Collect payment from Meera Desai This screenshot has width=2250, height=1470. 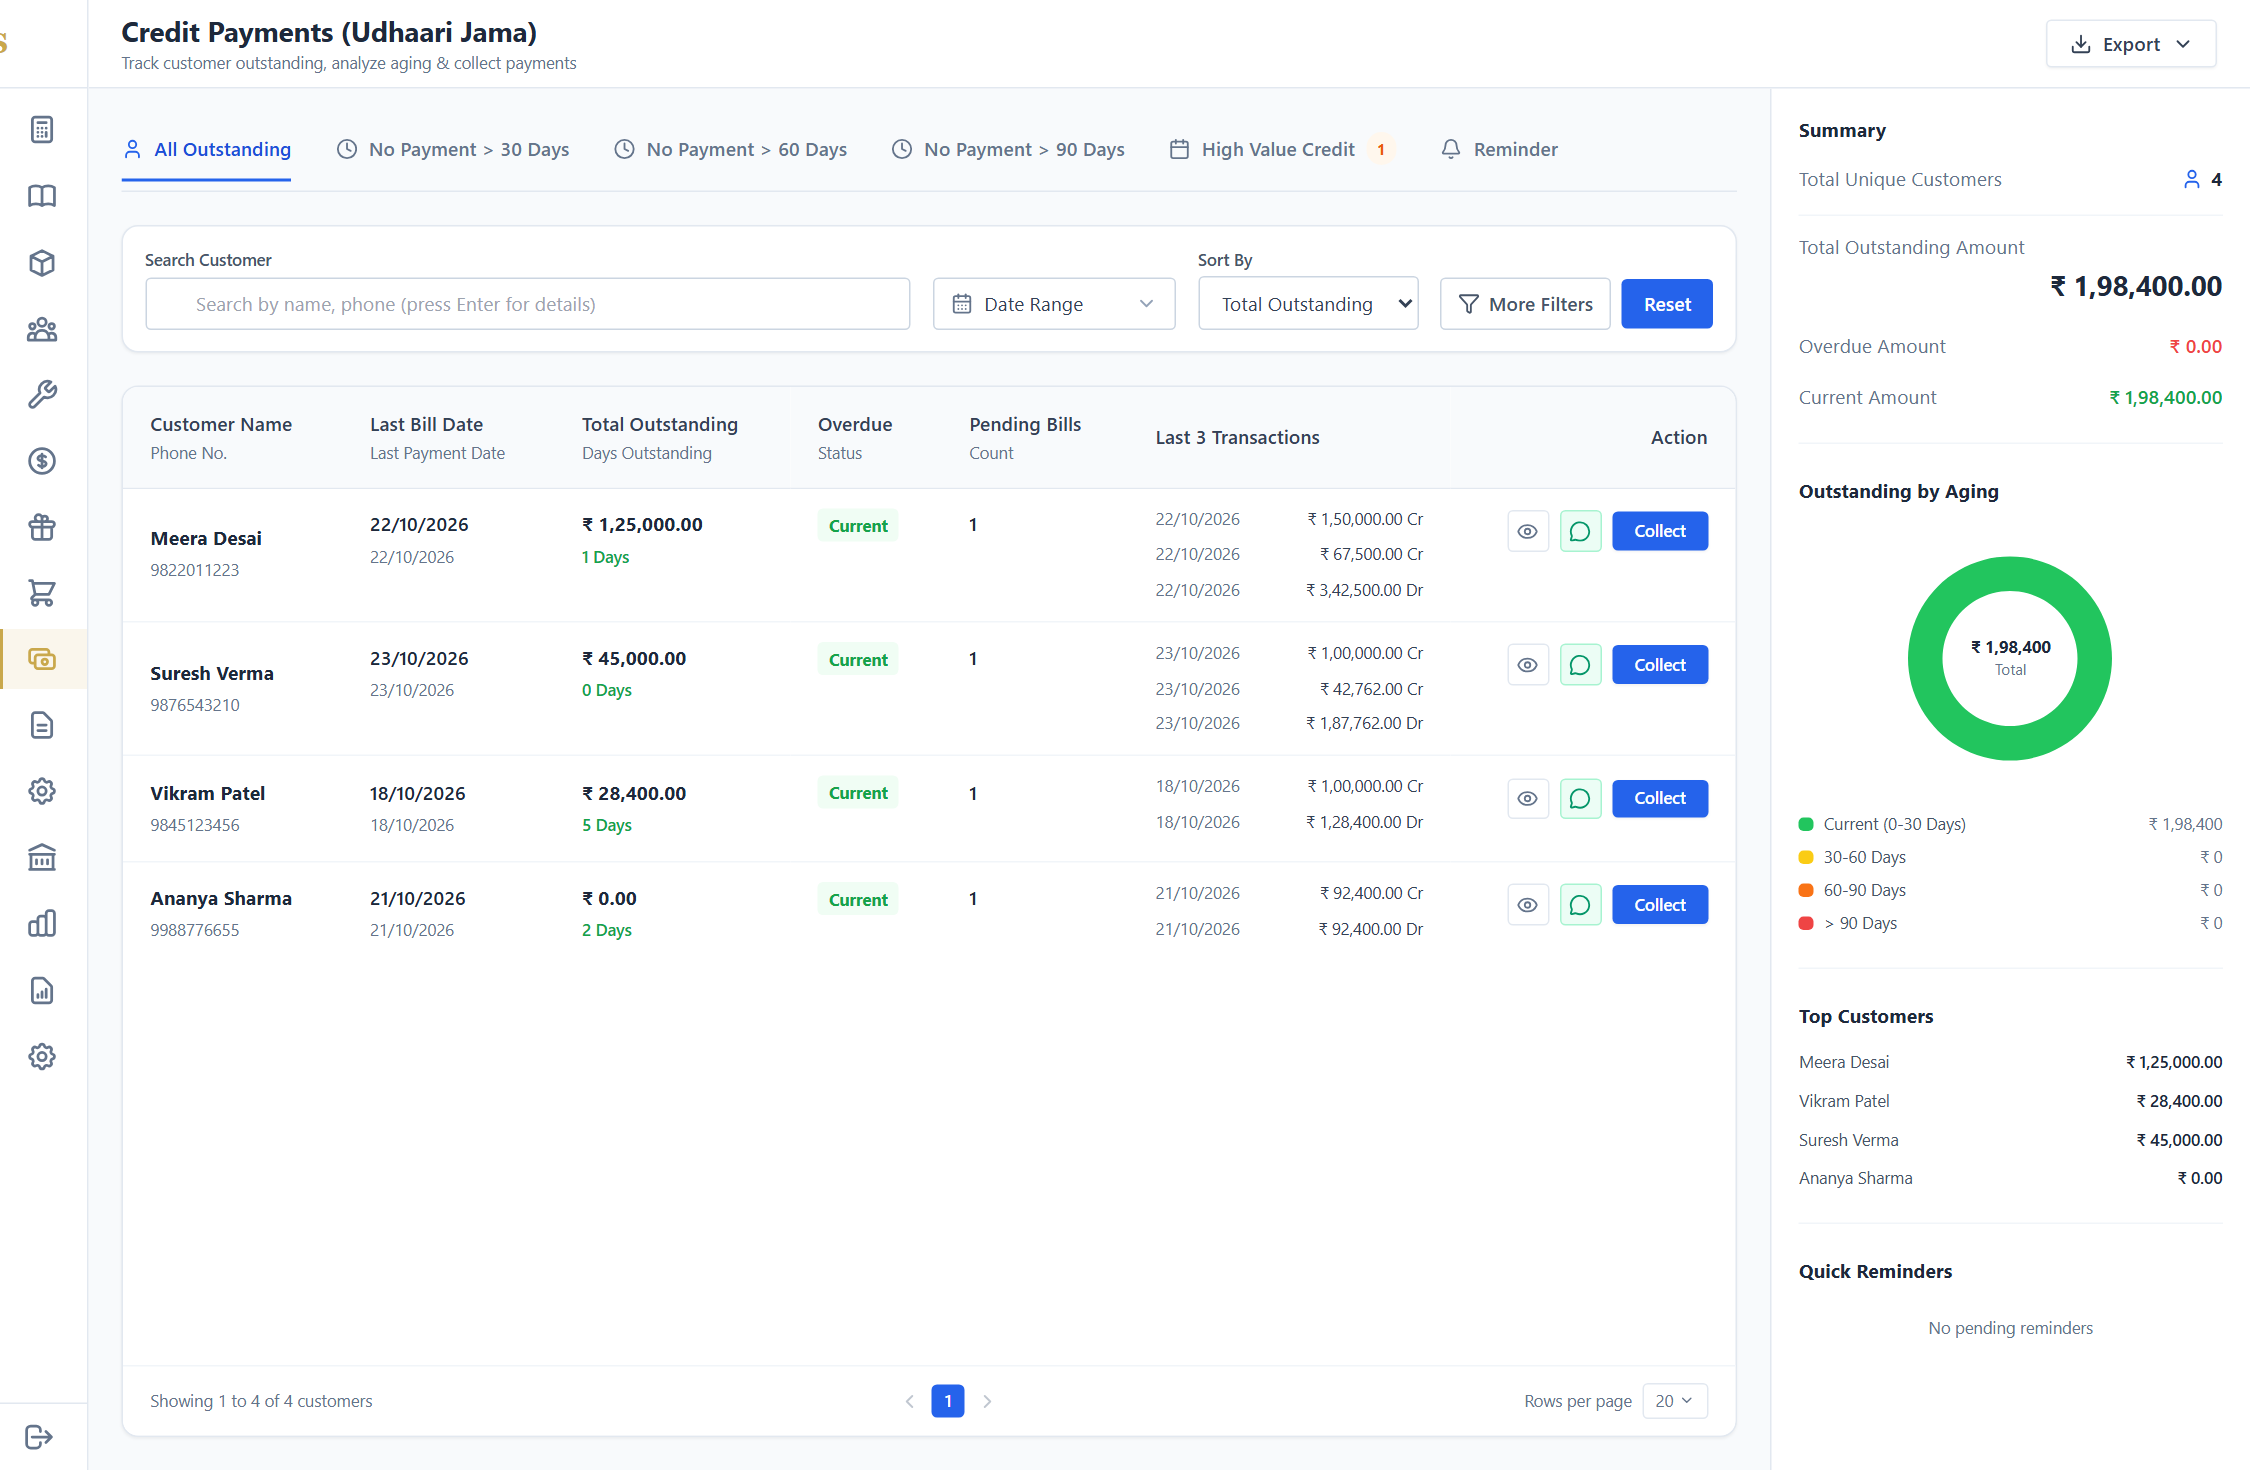point(1660,531)
